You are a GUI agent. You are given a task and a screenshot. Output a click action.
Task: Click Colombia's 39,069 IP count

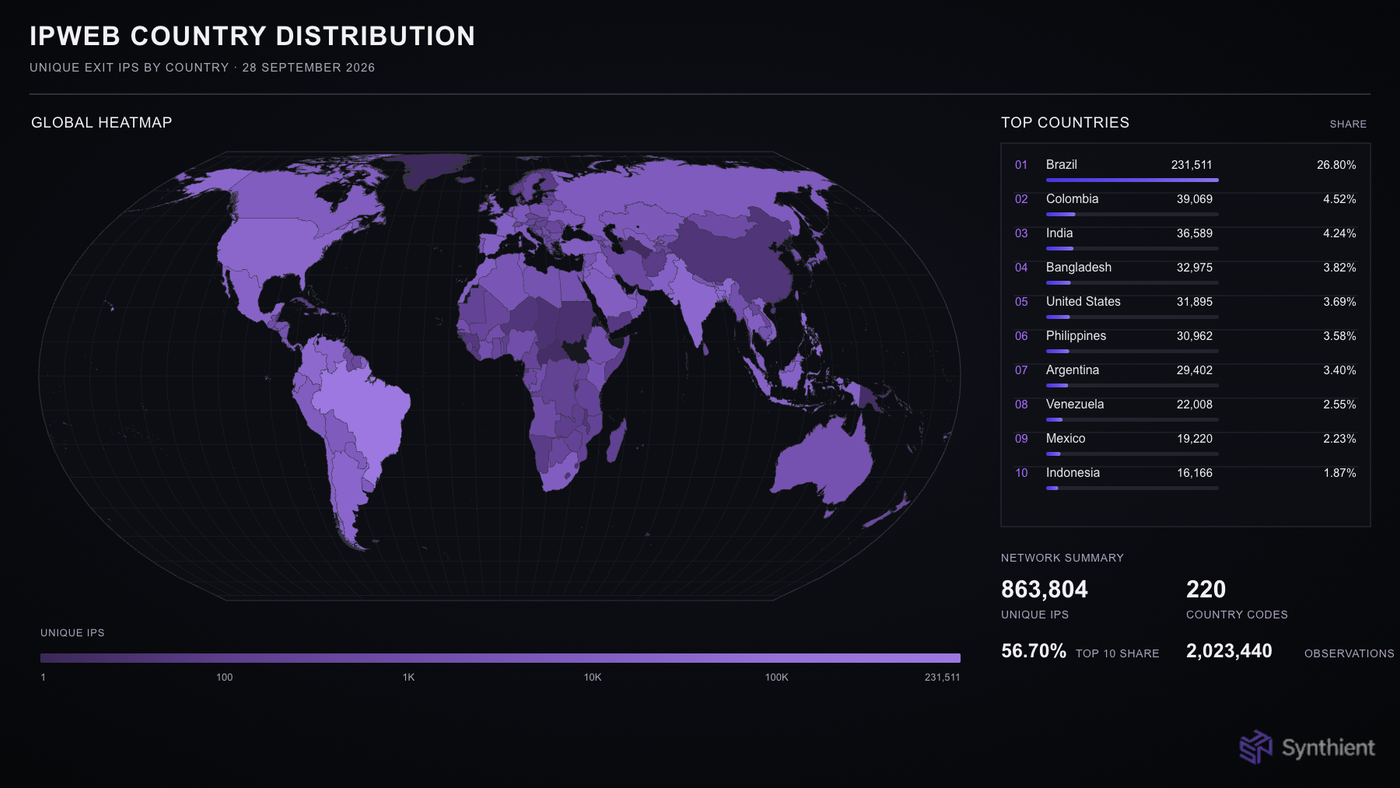tap(1195, 199)
